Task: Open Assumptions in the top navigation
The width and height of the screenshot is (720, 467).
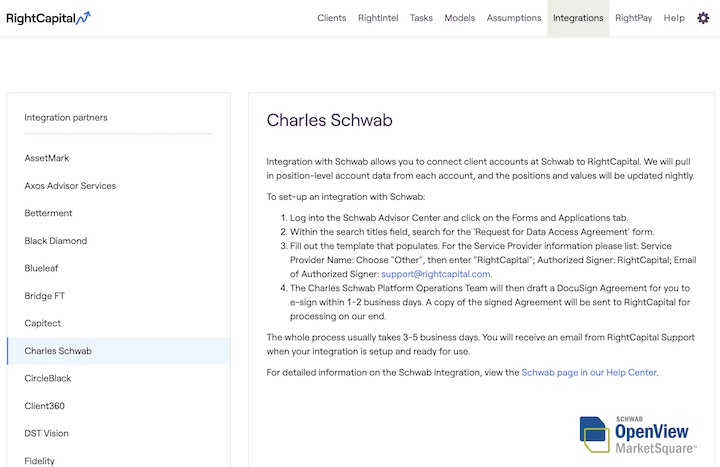Action: point(514,18)
